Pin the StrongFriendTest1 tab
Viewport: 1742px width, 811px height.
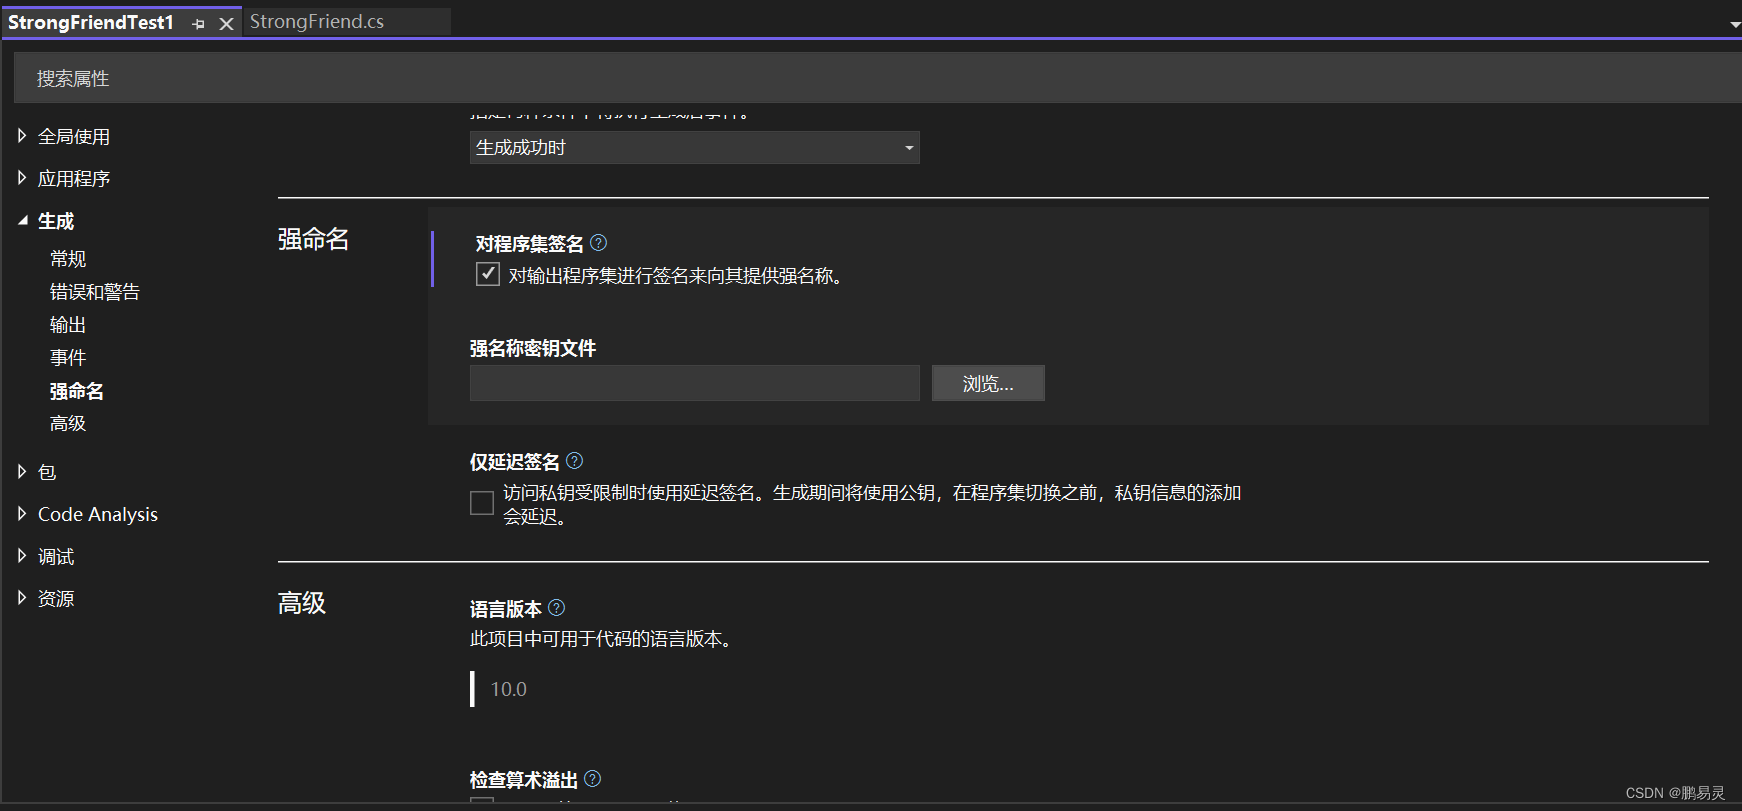pyautogui.click(x=199, y=24)
